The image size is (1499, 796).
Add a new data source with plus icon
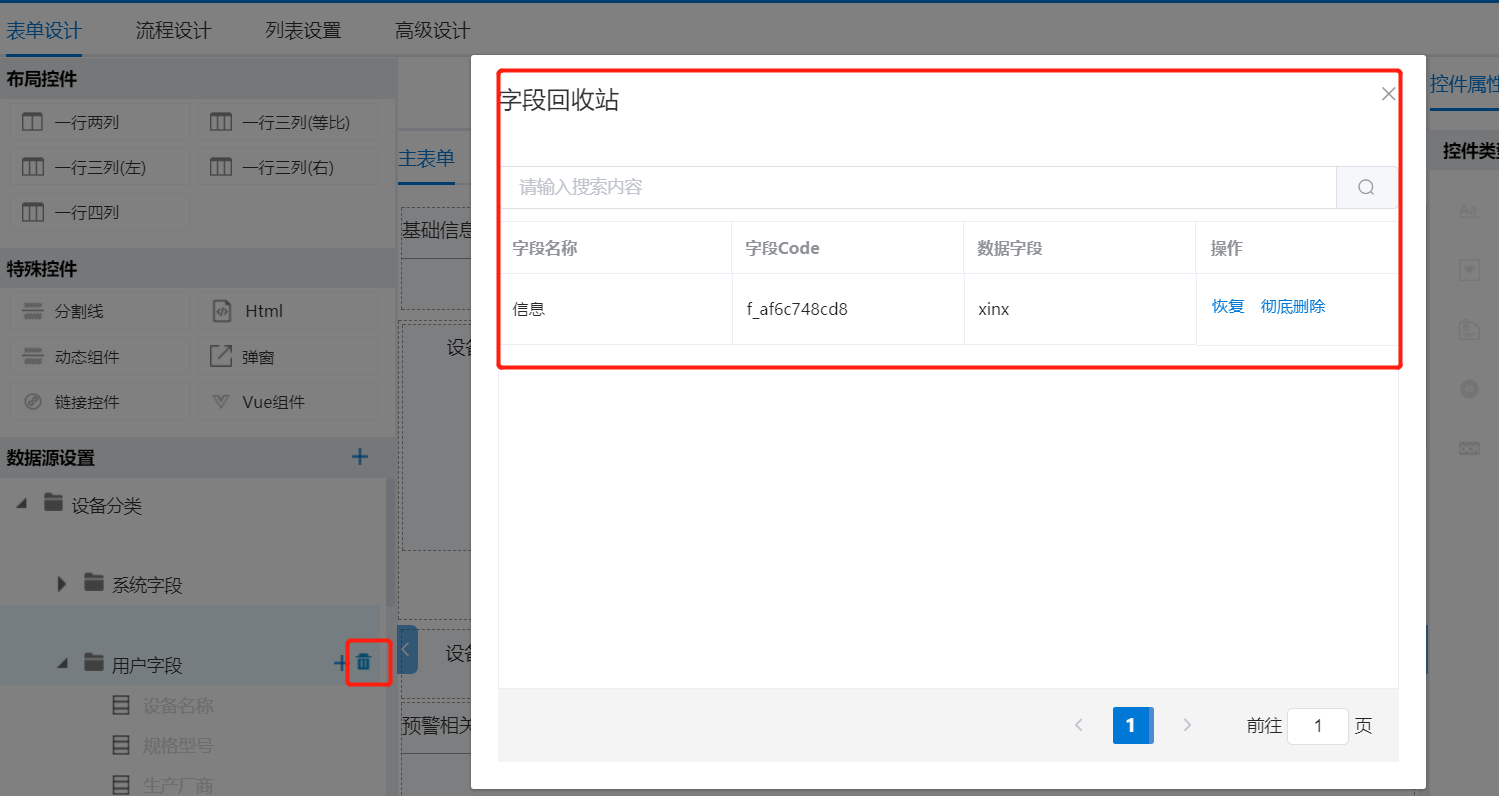click(360, 457)
